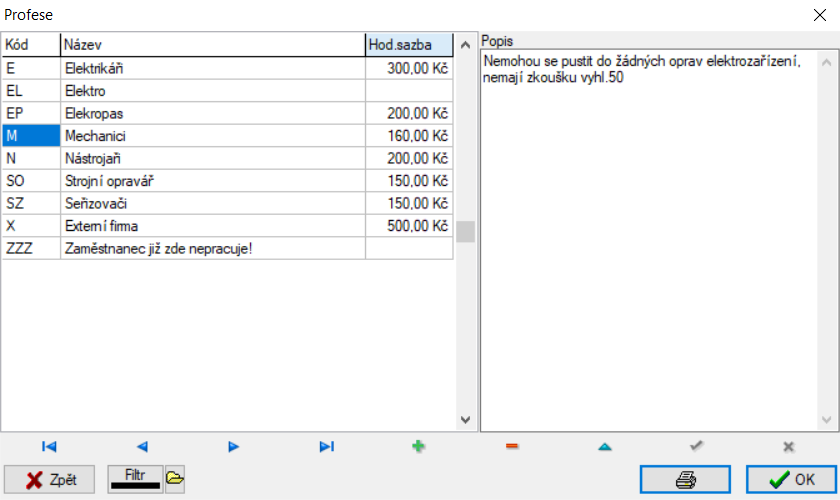Screen dimensions: 840x500
Task: Post changes with gray checkmark icon
Action: point(696,445)
